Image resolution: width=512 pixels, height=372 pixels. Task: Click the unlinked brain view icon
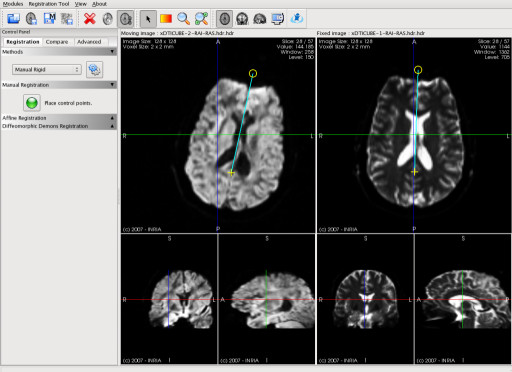108,19
